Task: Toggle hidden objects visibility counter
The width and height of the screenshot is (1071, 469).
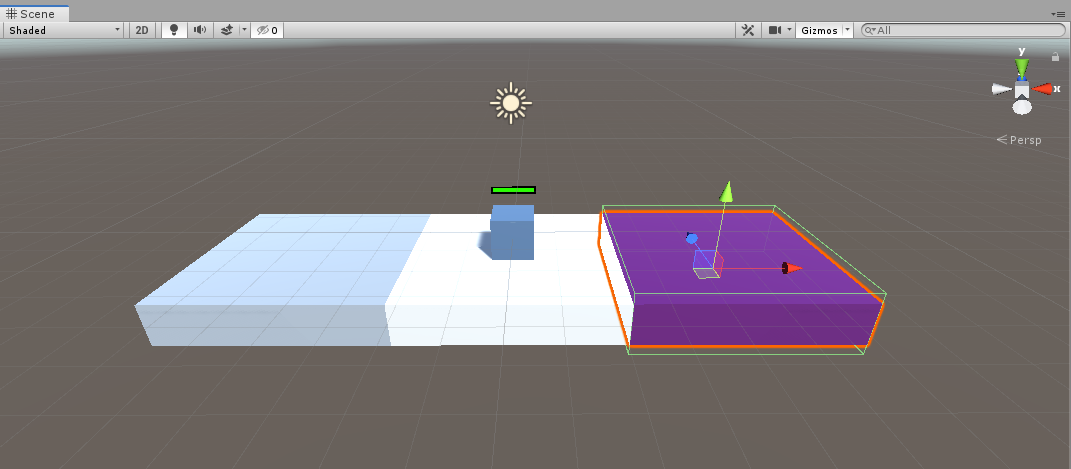Action: 267,30
